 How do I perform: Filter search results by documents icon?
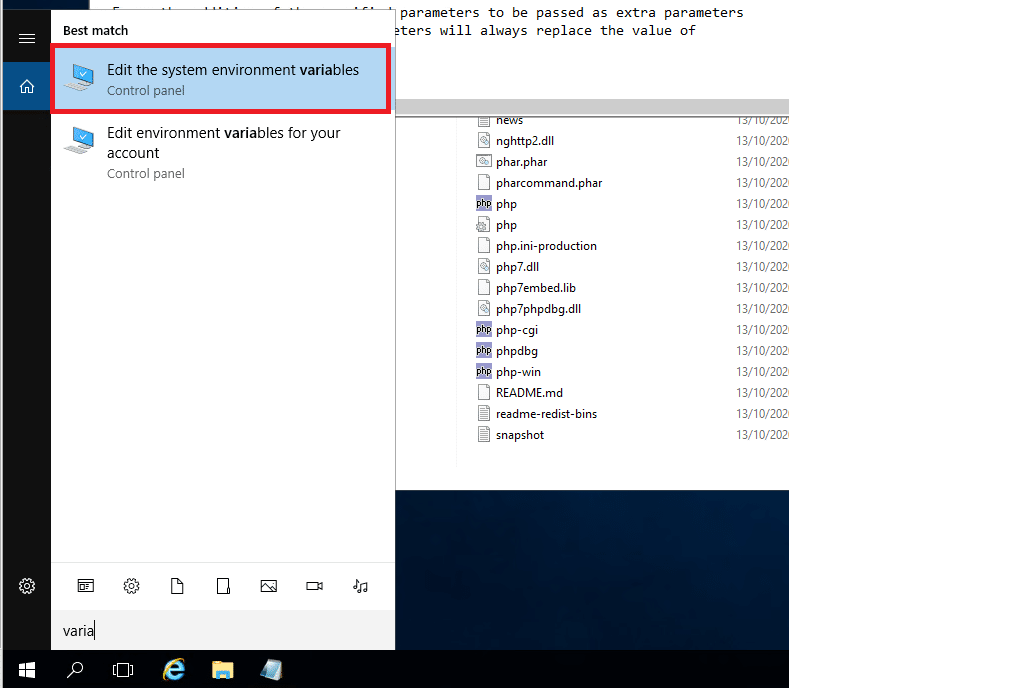tap(177, 586)
